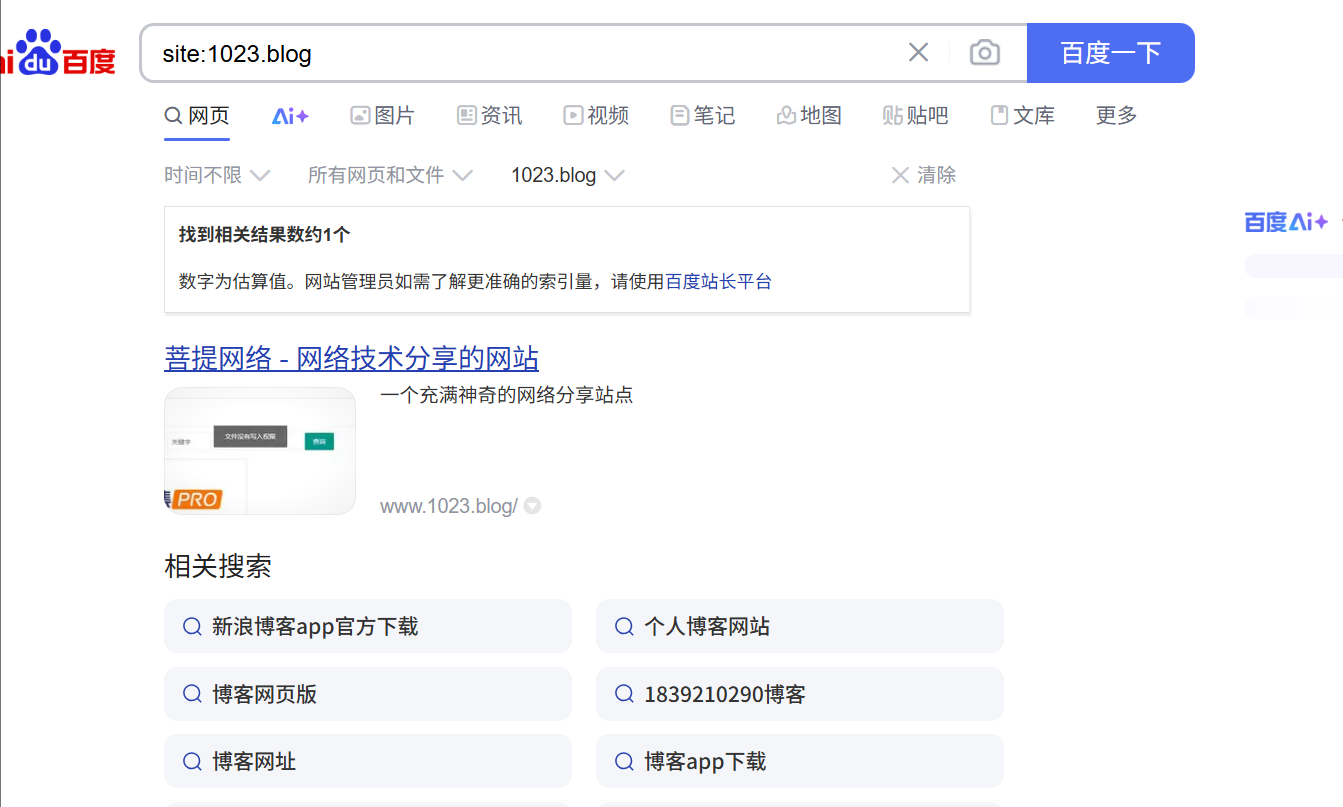Clear search text with X icon

(918, 53)
